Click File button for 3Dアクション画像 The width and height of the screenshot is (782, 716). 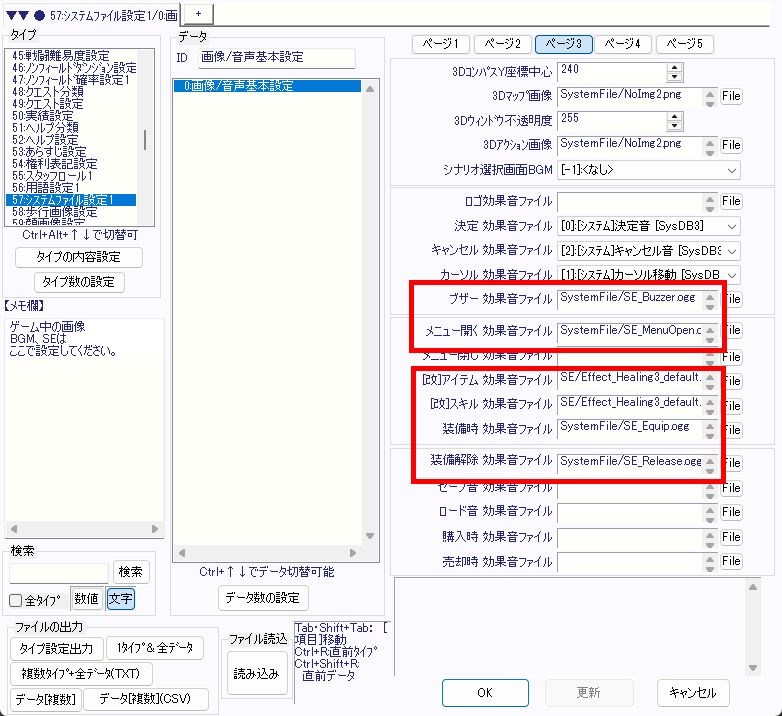732,145
